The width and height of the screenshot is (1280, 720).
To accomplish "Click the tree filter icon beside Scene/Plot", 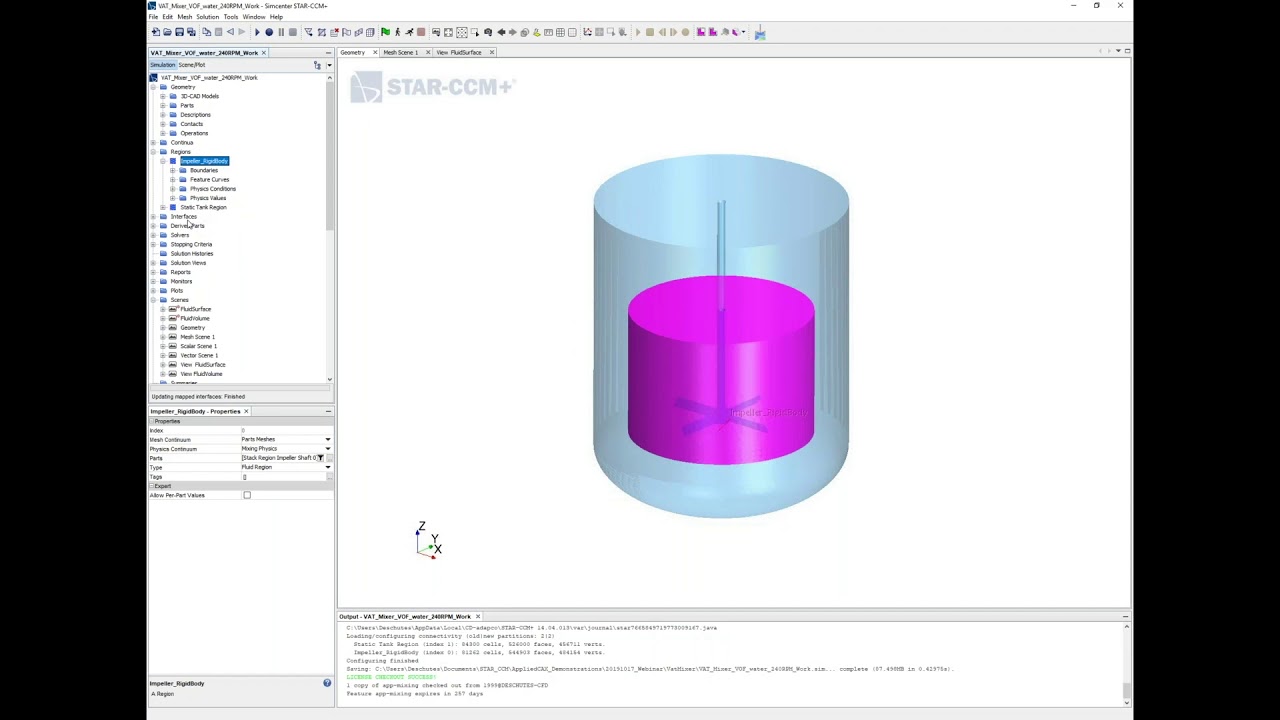I will click(318, 65).
